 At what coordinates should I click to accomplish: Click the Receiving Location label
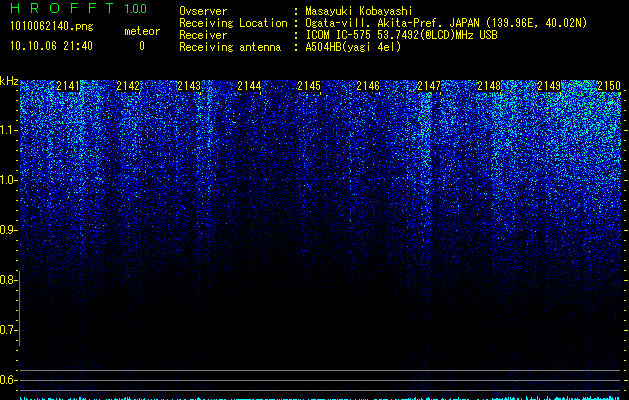tap(233, 23)
